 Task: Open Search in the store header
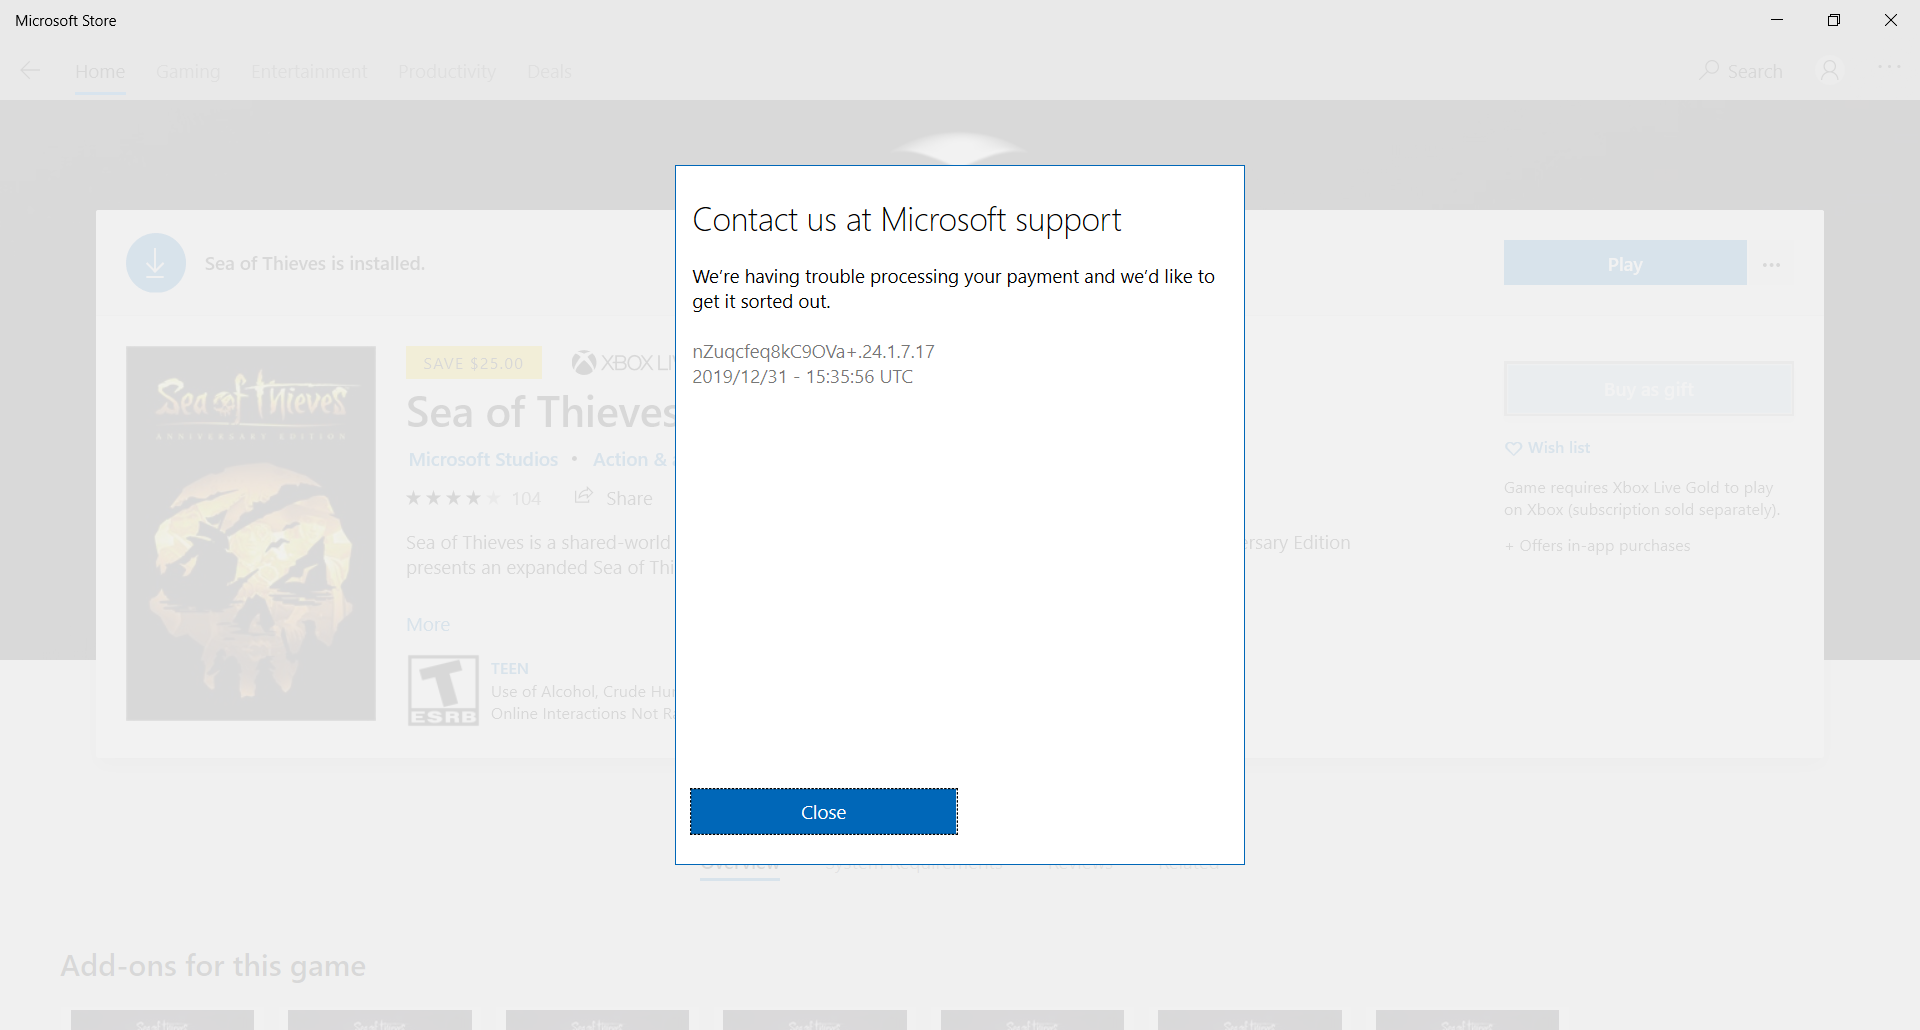point(1741,71)
